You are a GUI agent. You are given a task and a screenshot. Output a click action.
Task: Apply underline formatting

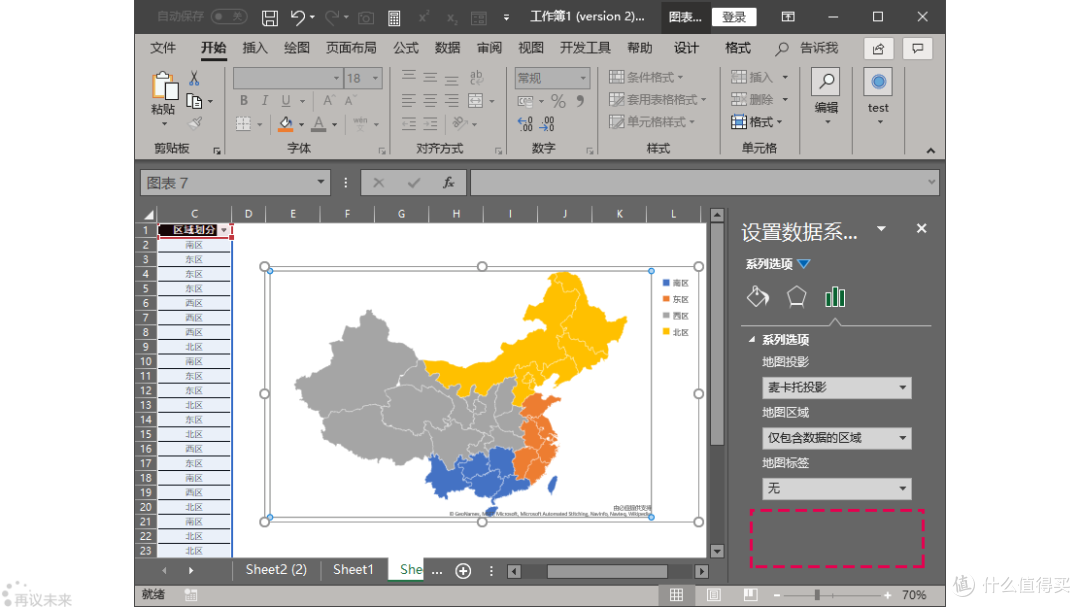[286, 101]
